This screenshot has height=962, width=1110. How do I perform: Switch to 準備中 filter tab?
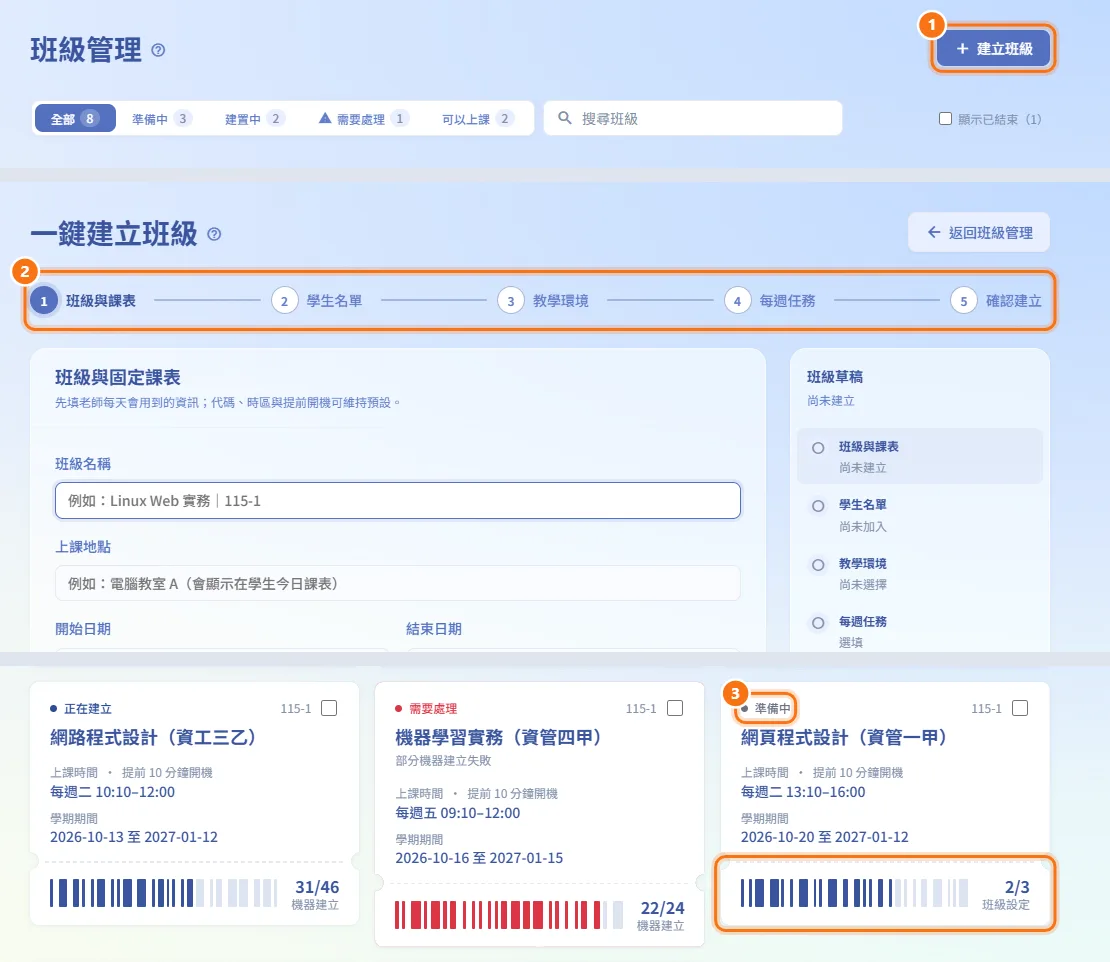[x=161, y=119]
